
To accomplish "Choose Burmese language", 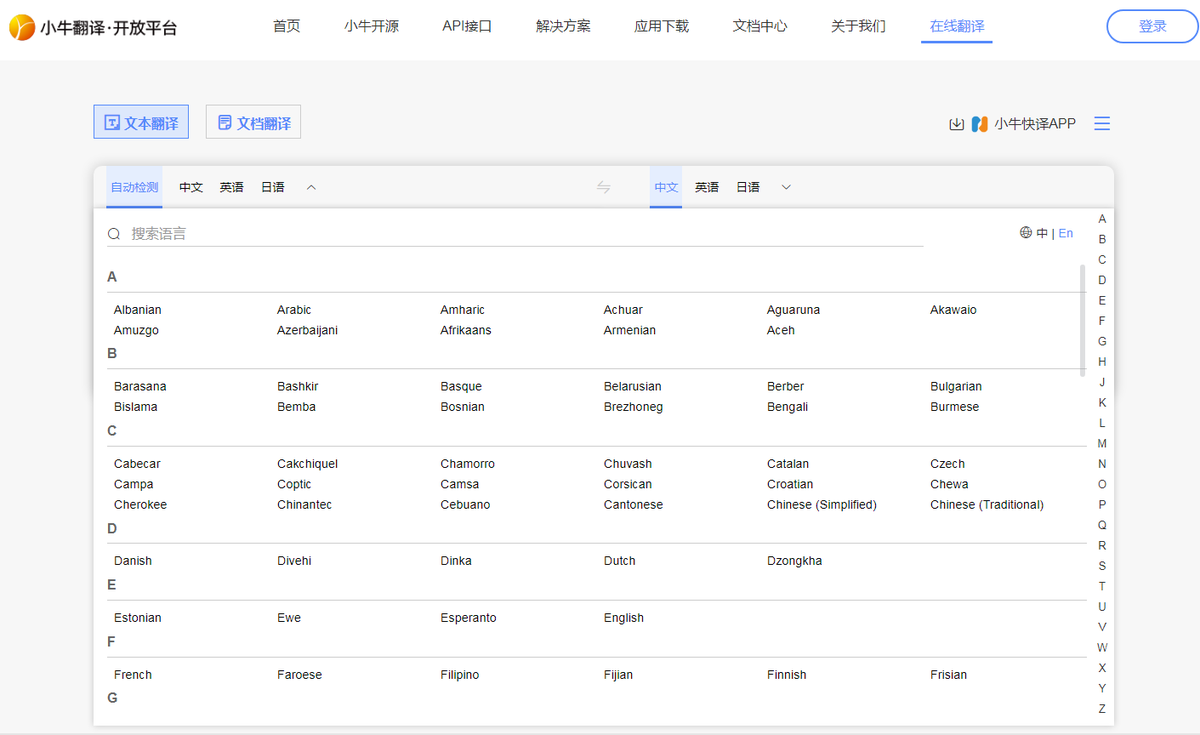I will tap(955, 407).
